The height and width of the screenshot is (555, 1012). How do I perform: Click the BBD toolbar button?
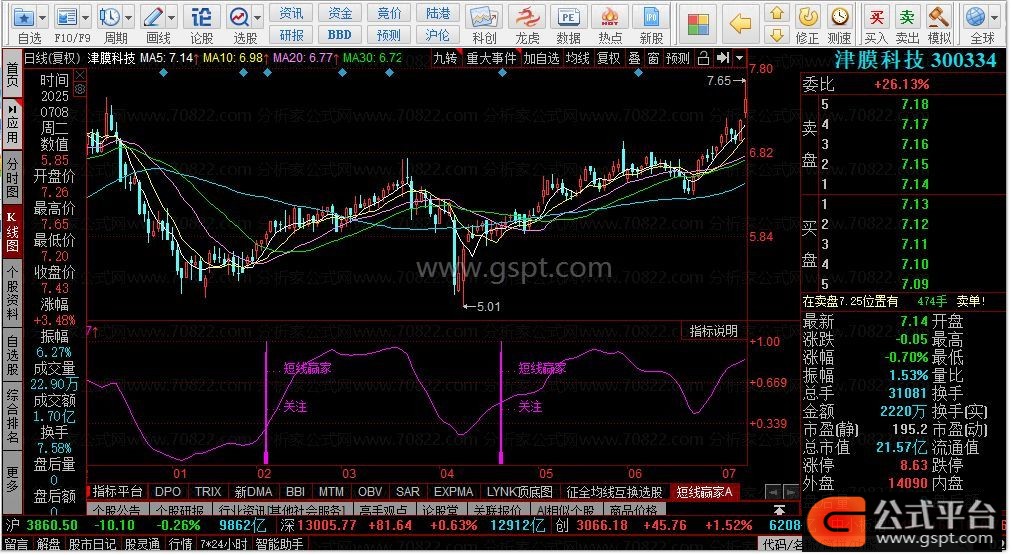(x=340, y=34)
